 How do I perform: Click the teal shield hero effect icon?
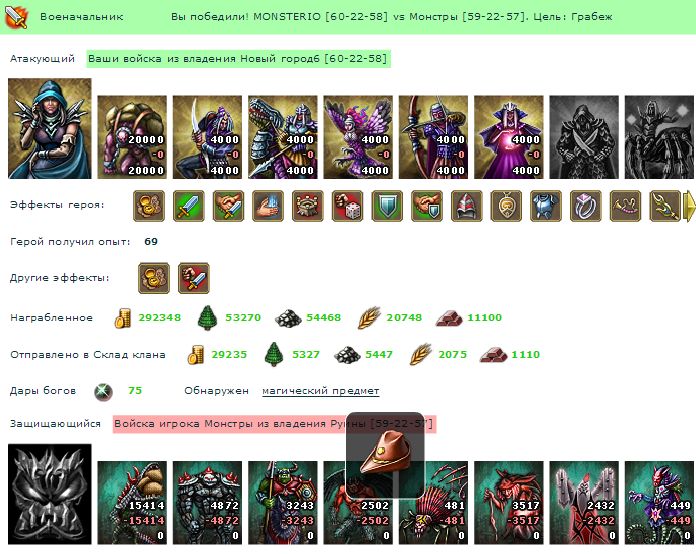(x=387, y=206)
